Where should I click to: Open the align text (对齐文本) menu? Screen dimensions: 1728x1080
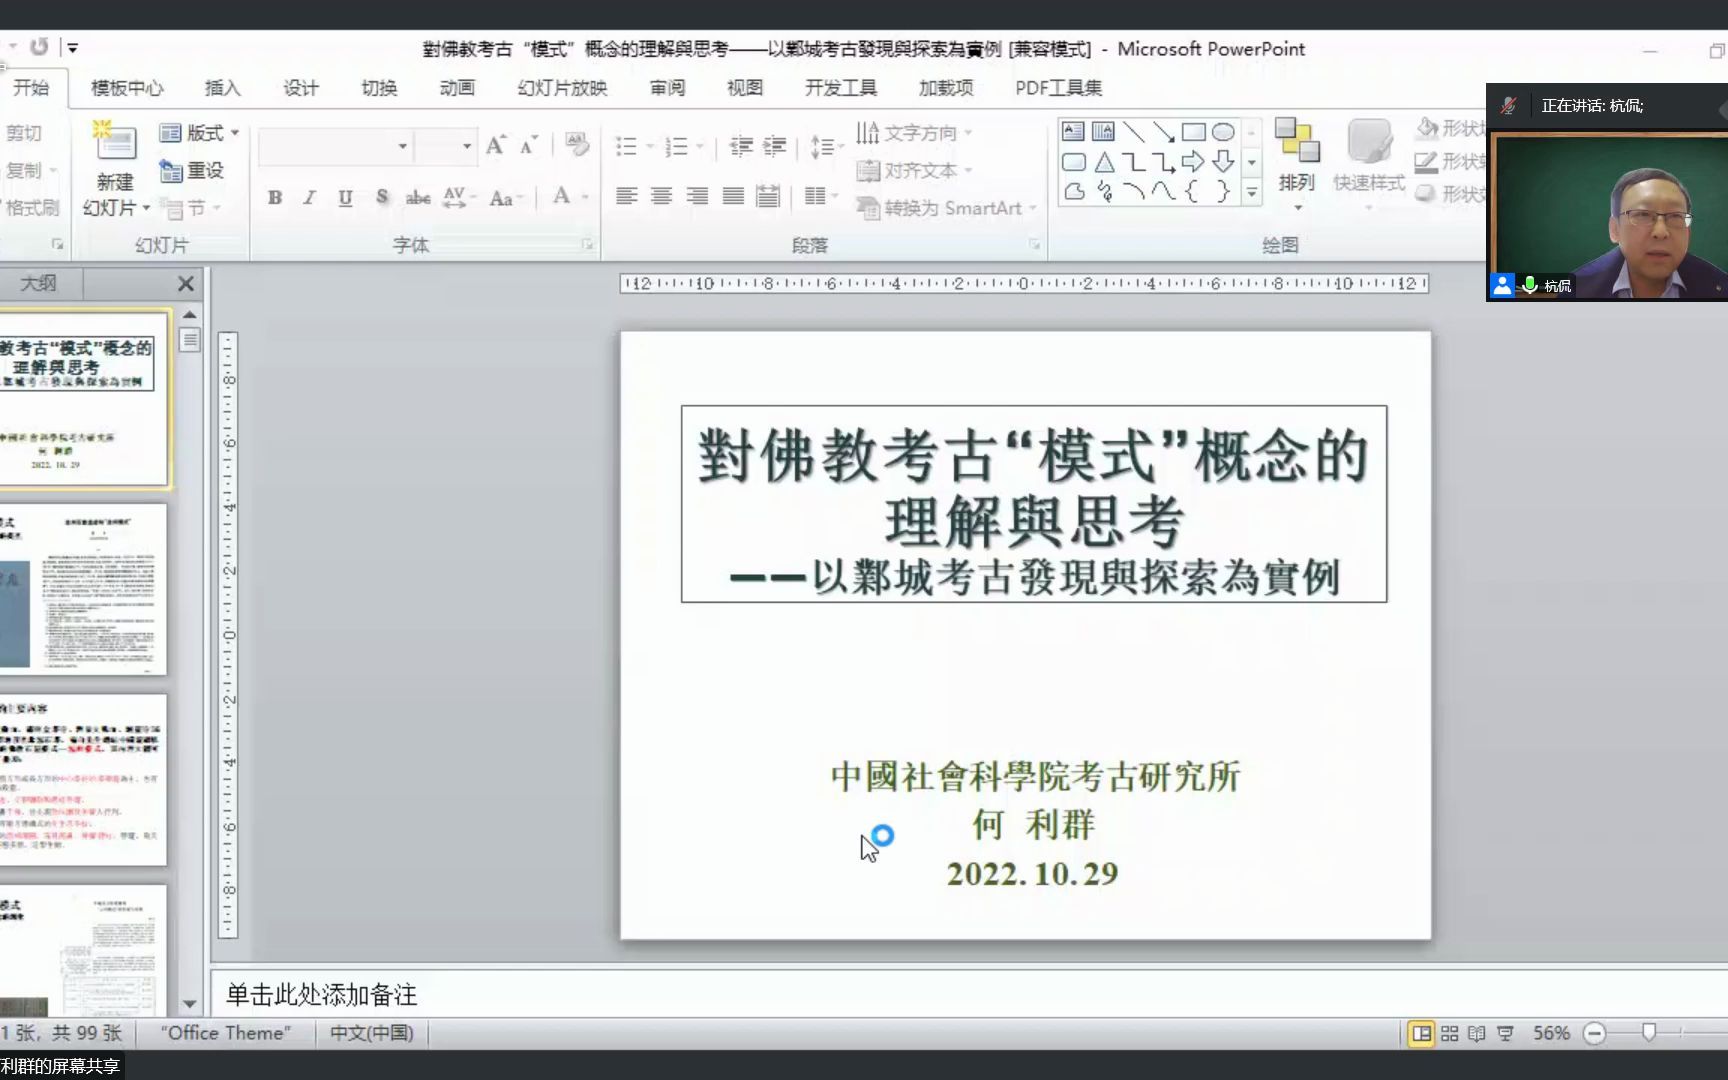914,171
